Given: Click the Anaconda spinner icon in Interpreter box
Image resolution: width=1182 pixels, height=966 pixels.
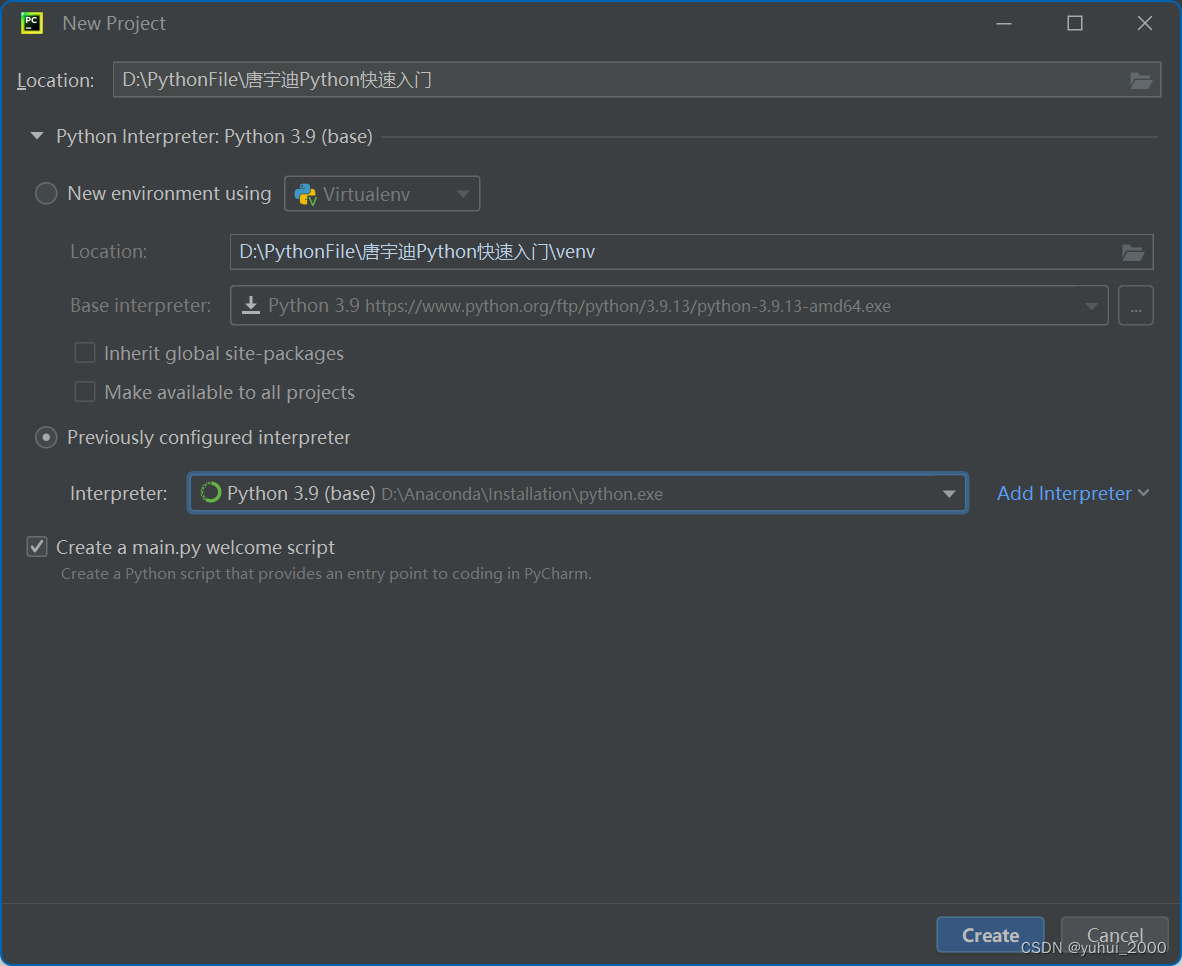Looking at the screenshot, I should coord(210,492).
